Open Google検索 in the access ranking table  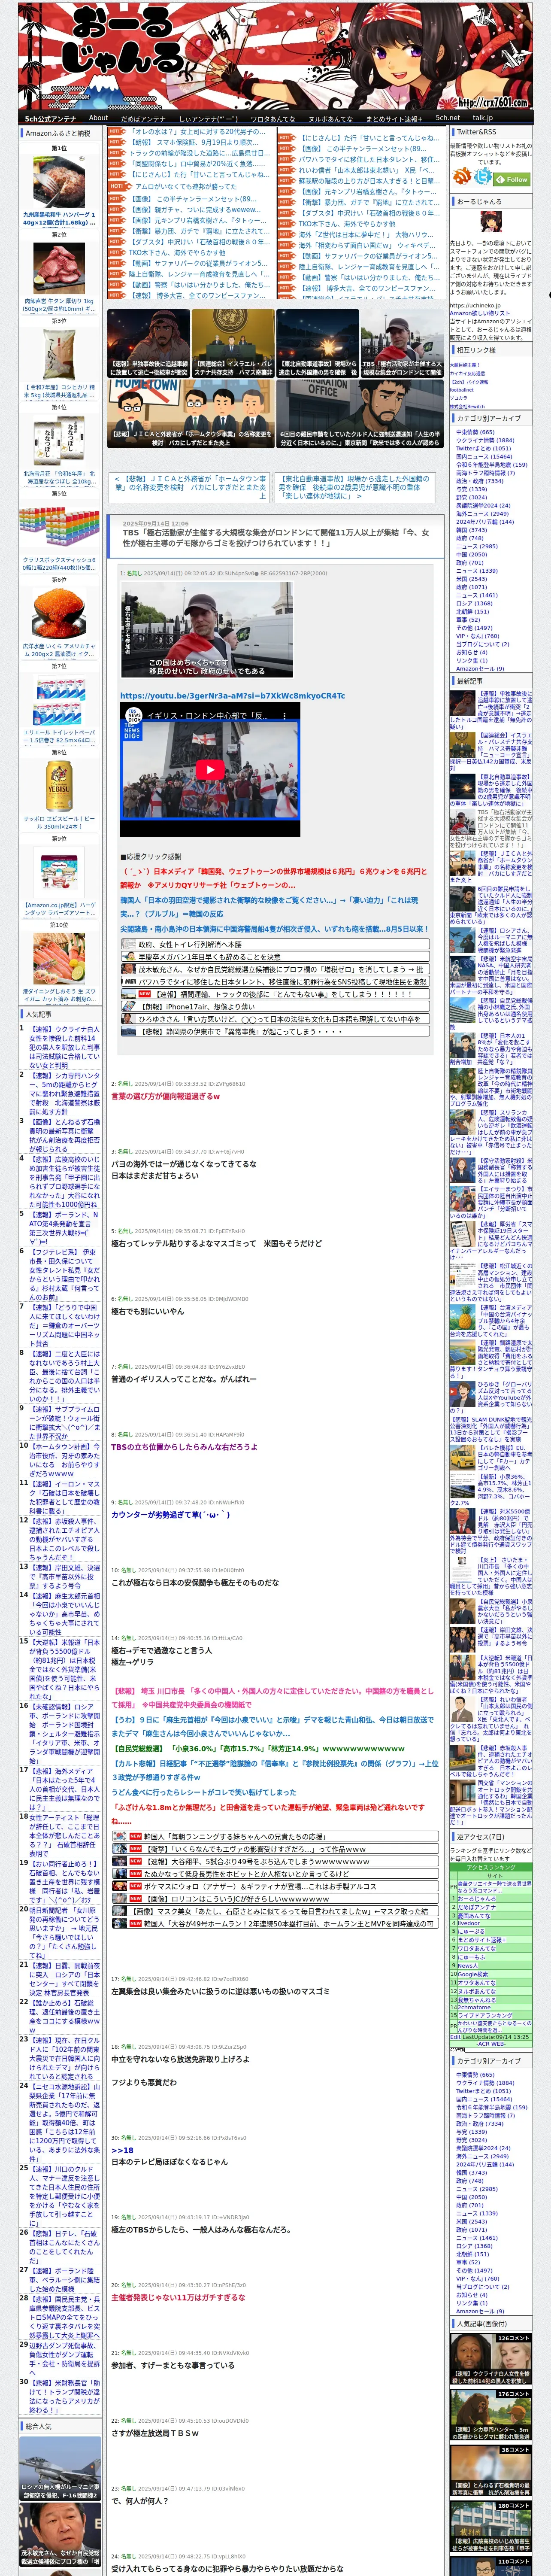(473, 1974)
